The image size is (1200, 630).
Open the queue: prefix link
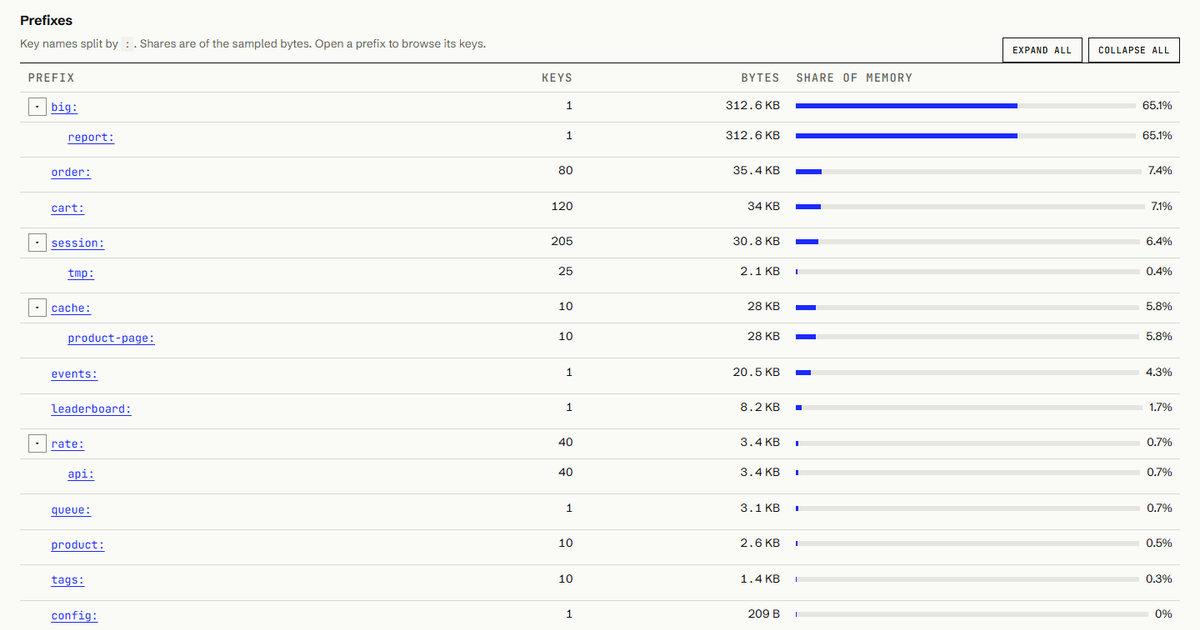point(71,510)
